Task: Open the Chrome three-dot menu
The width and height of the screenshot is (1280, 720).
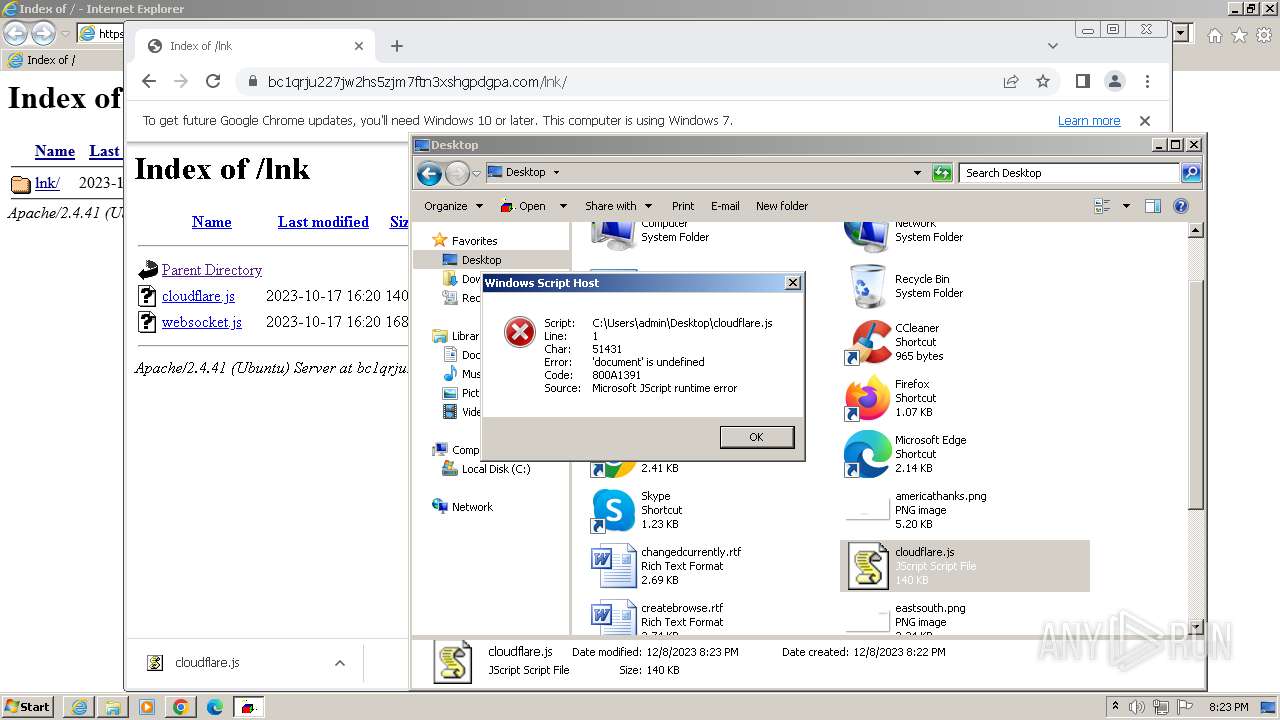Action: (x=1147, y=82)
